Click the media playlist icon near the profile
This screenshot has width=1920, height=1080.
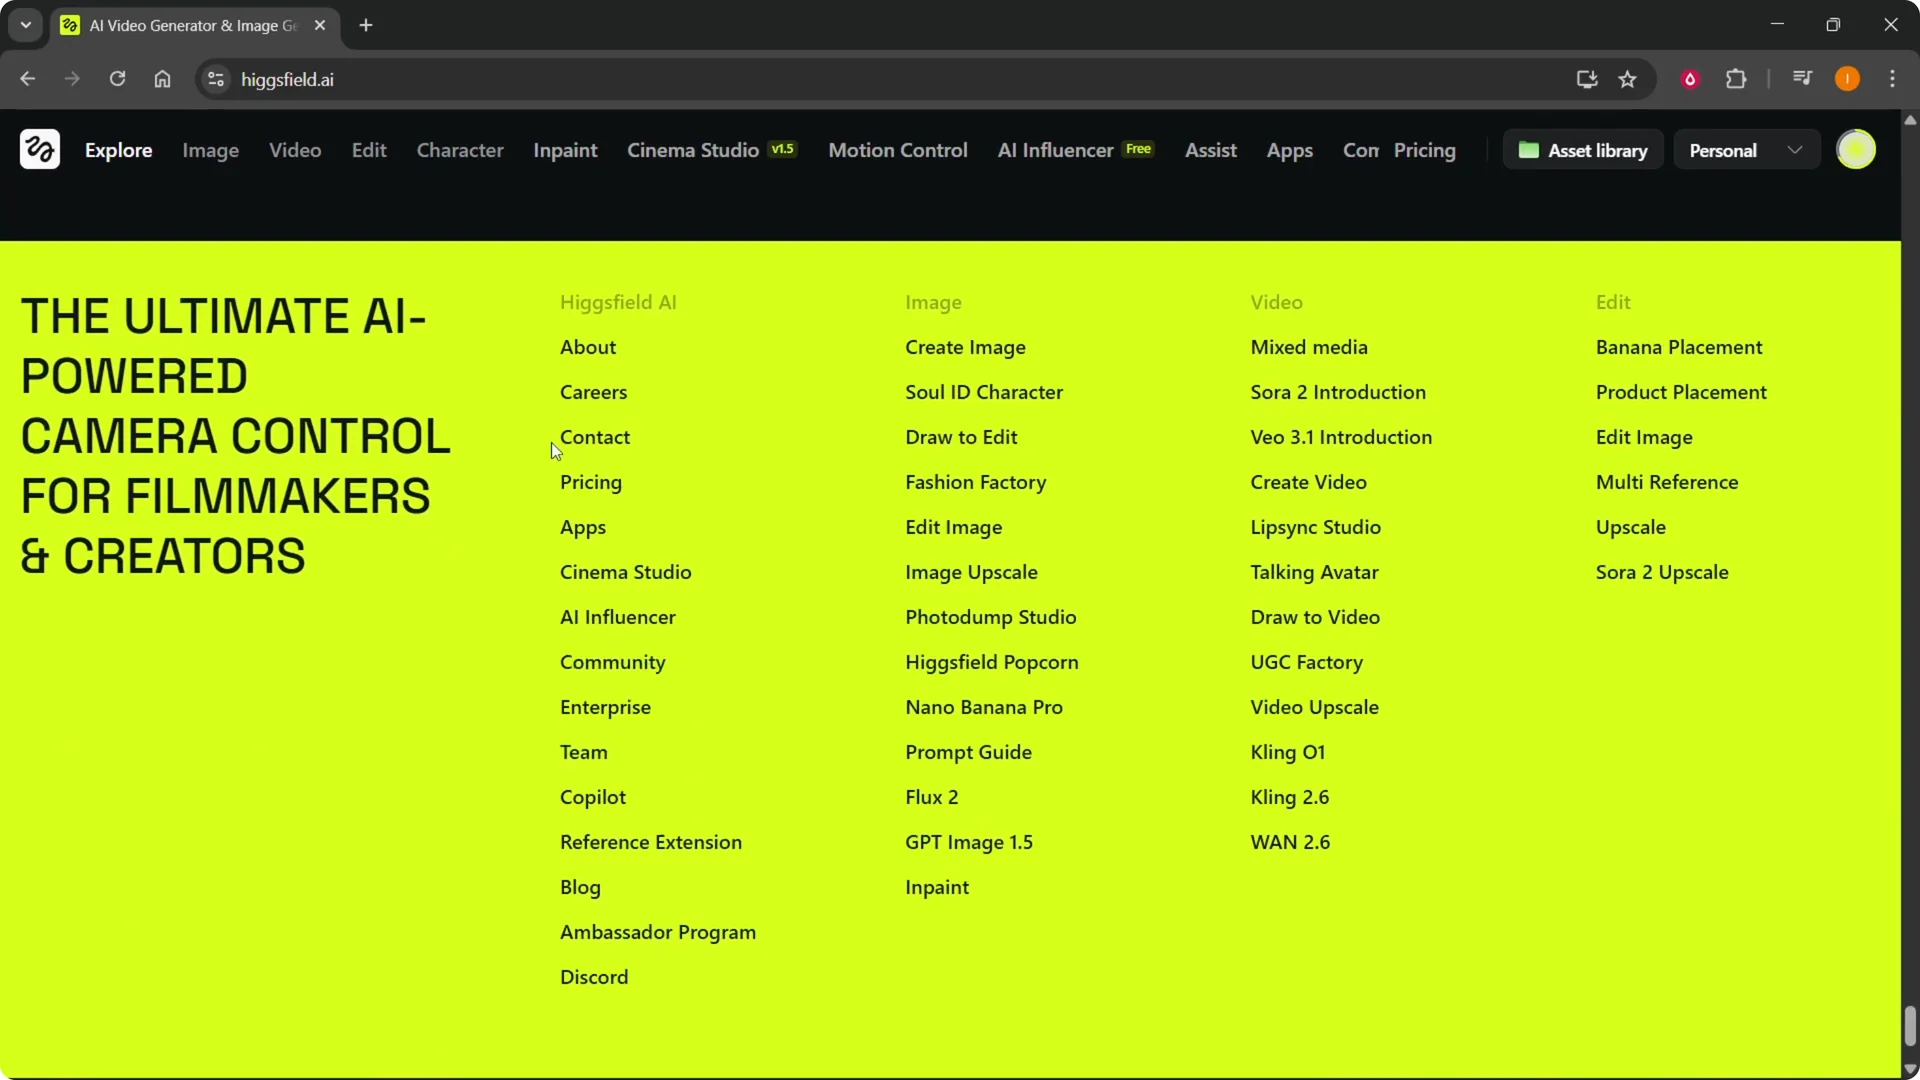(x=1802, y=78)
